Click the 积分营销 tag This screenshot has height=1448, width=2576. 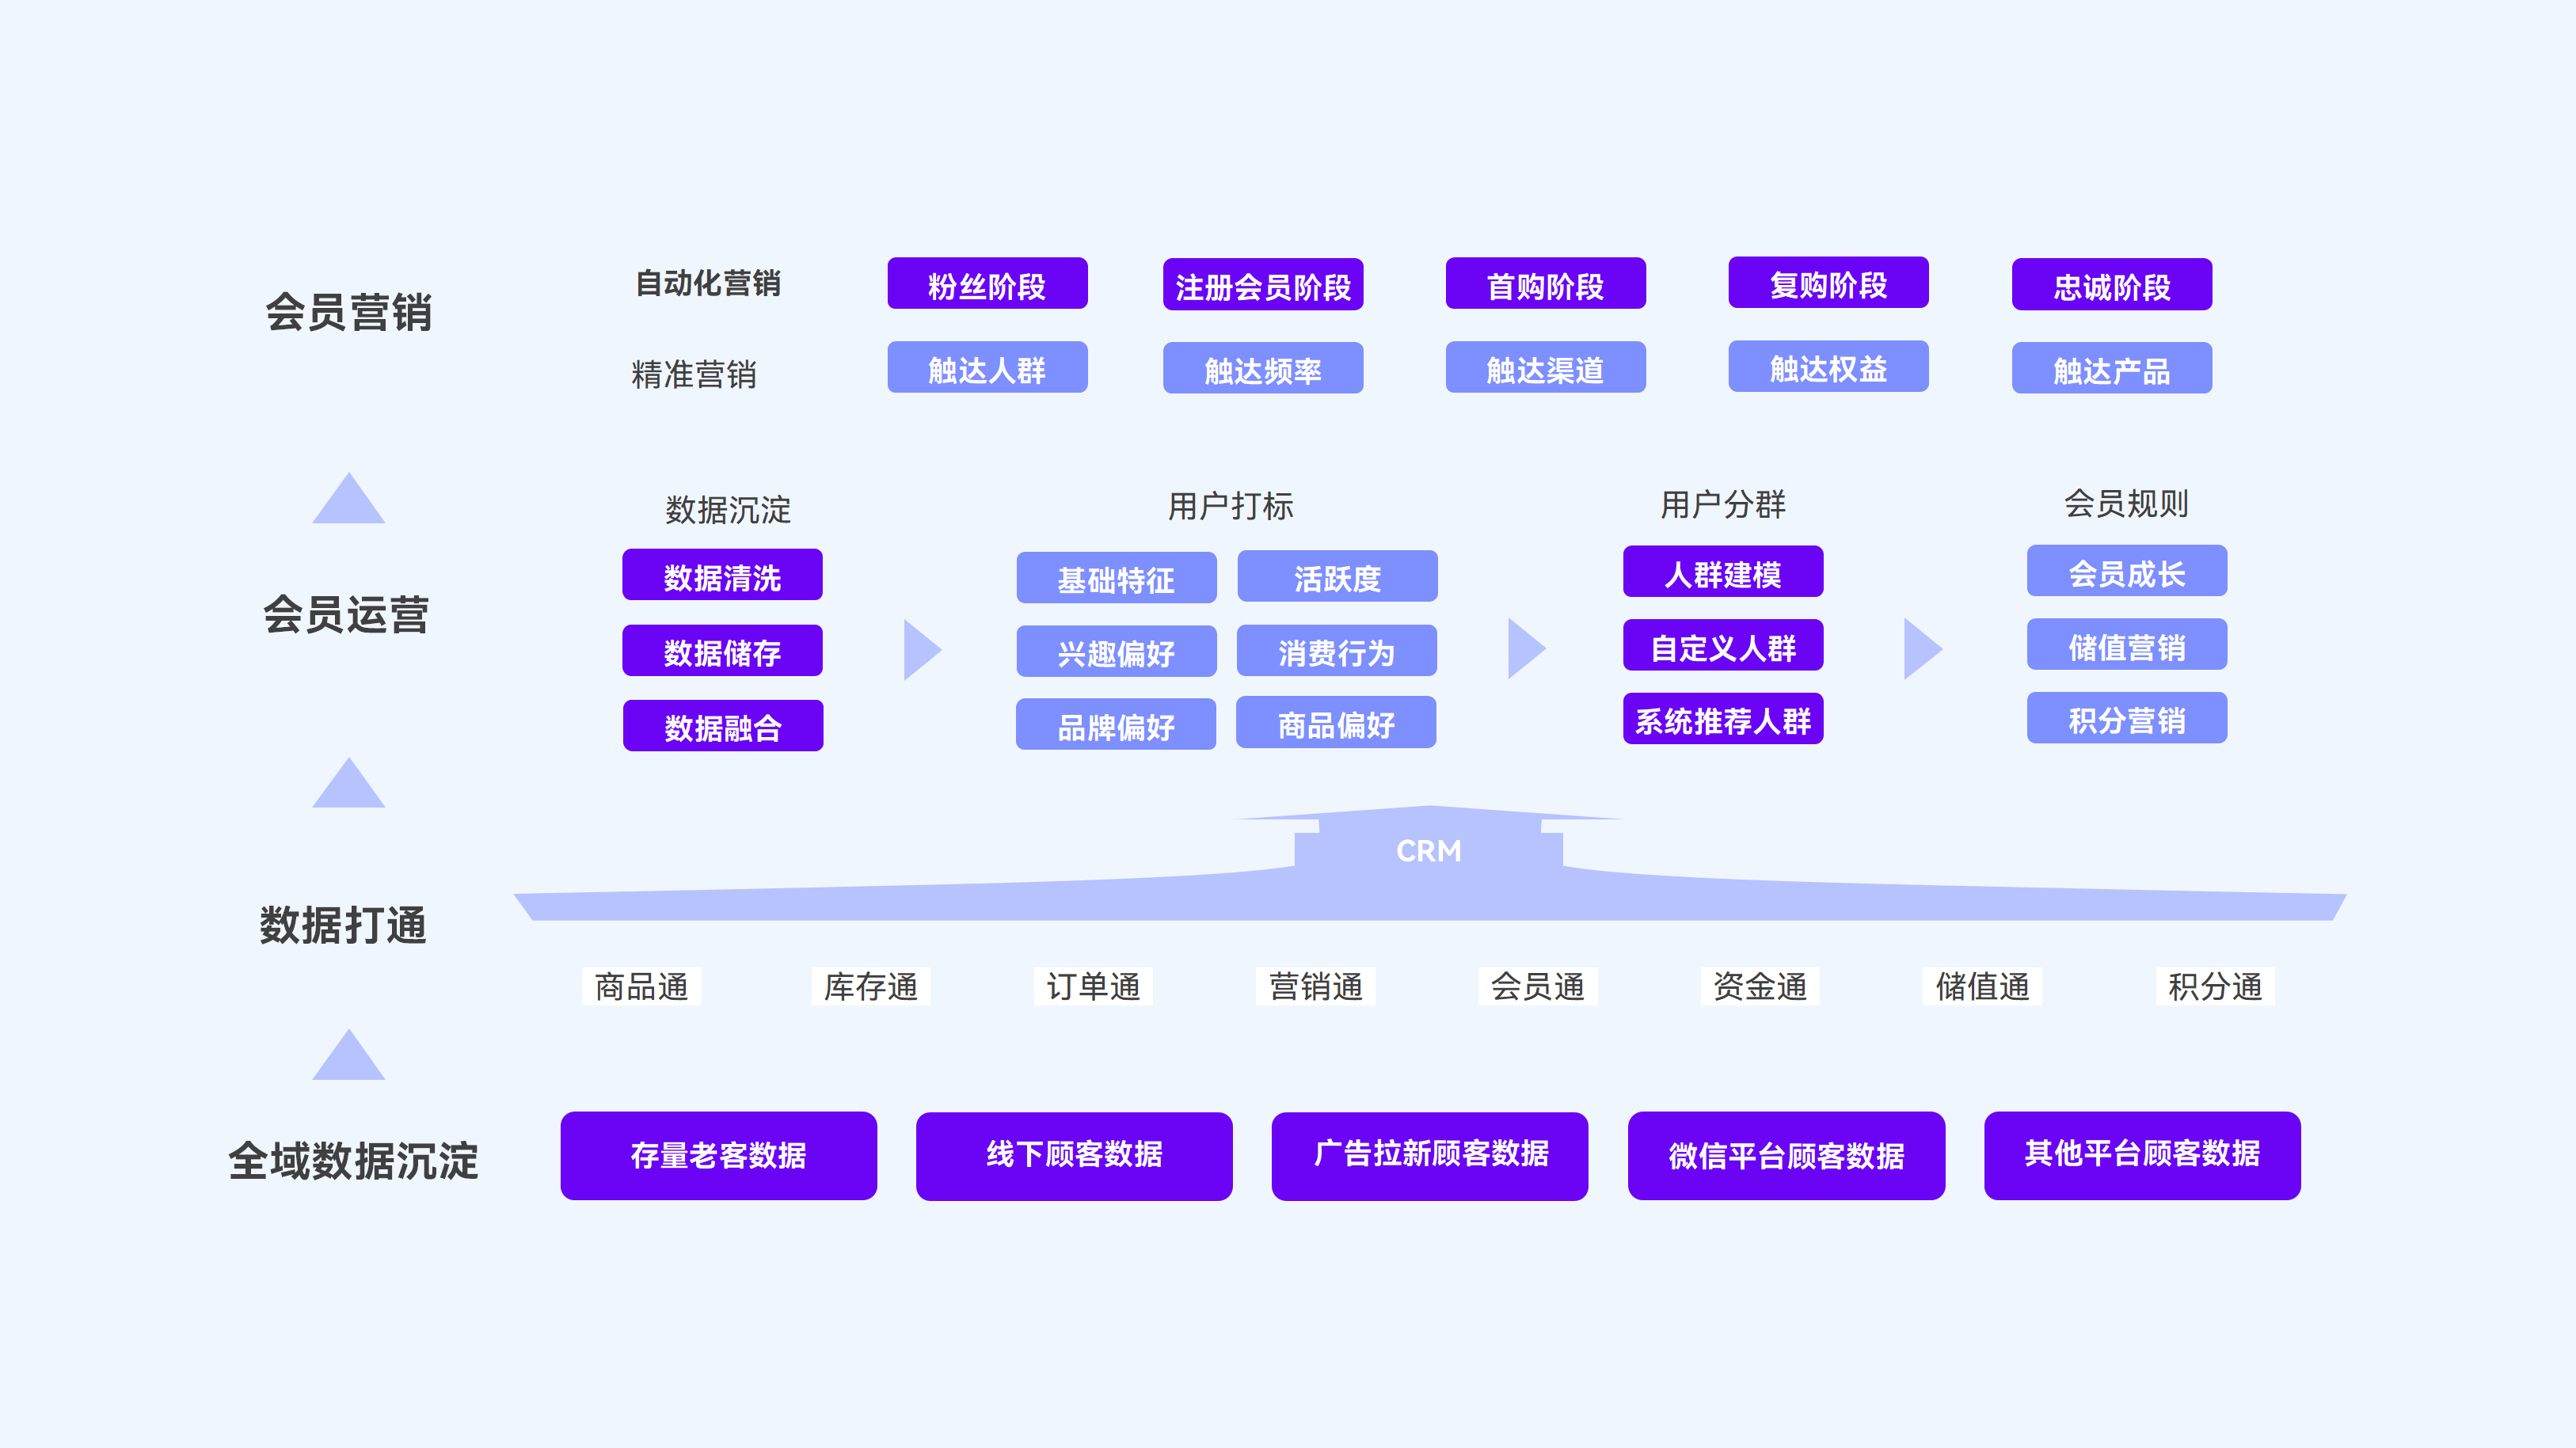point(2127,718)
